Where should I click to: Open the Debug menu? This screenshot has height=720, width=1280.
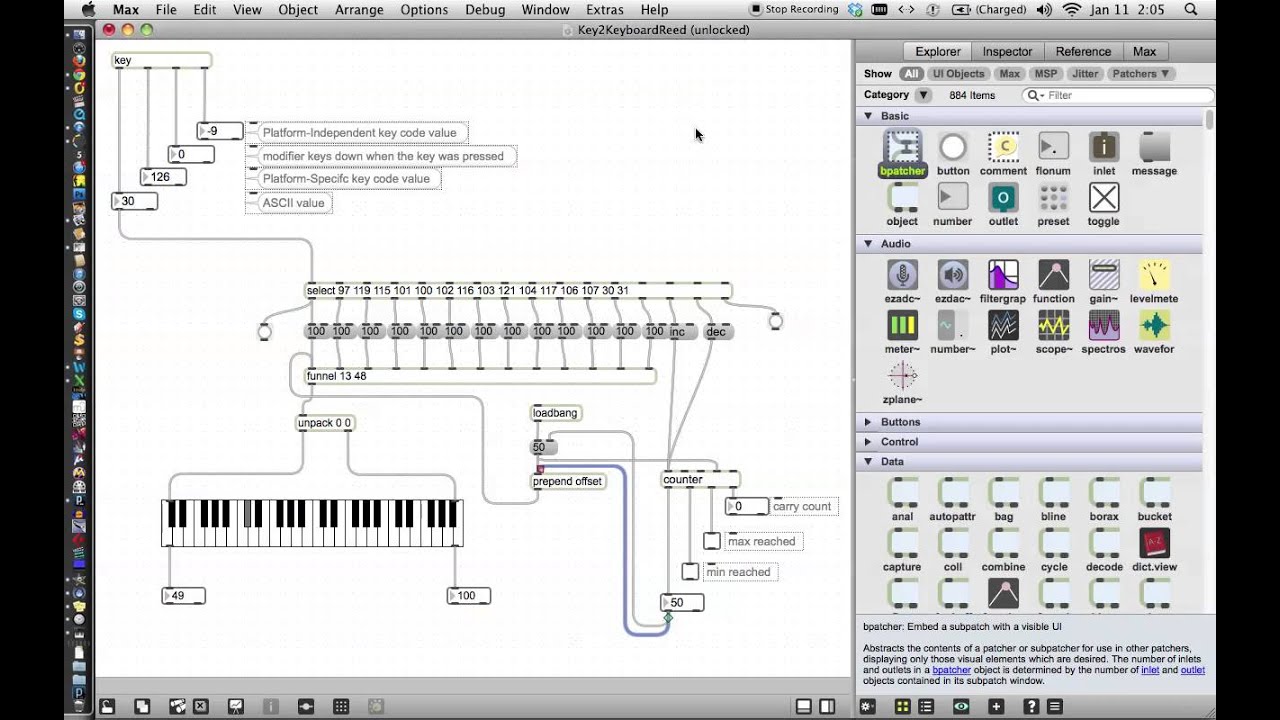tap(485, 10)
